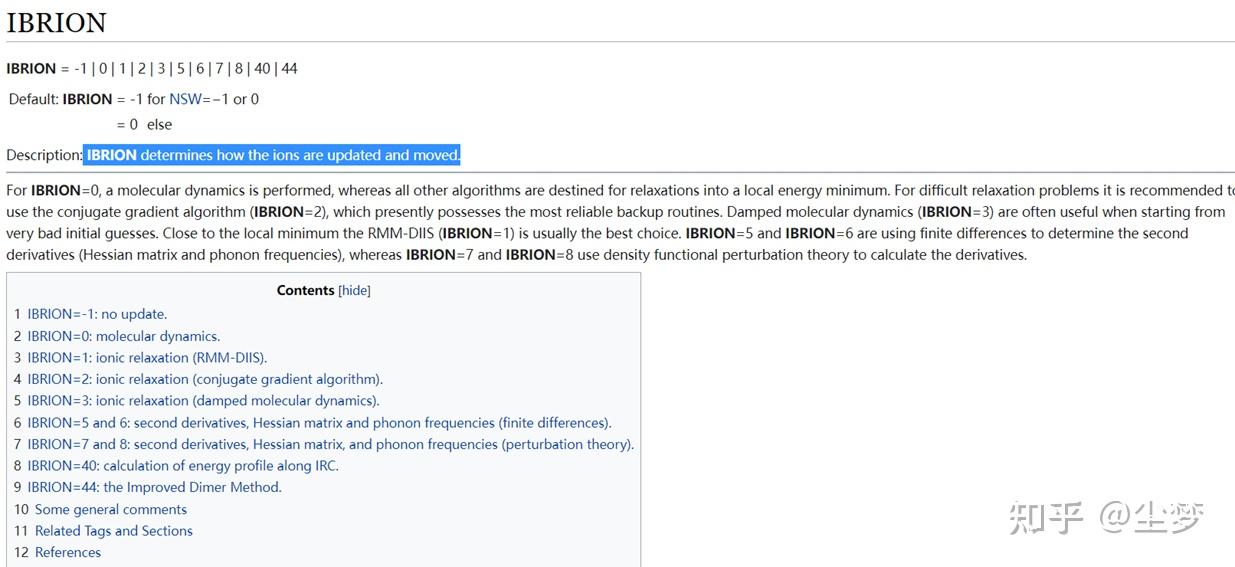Jump to IBRION=1 ionic relaxation (RMM-DIIS)

147,357
